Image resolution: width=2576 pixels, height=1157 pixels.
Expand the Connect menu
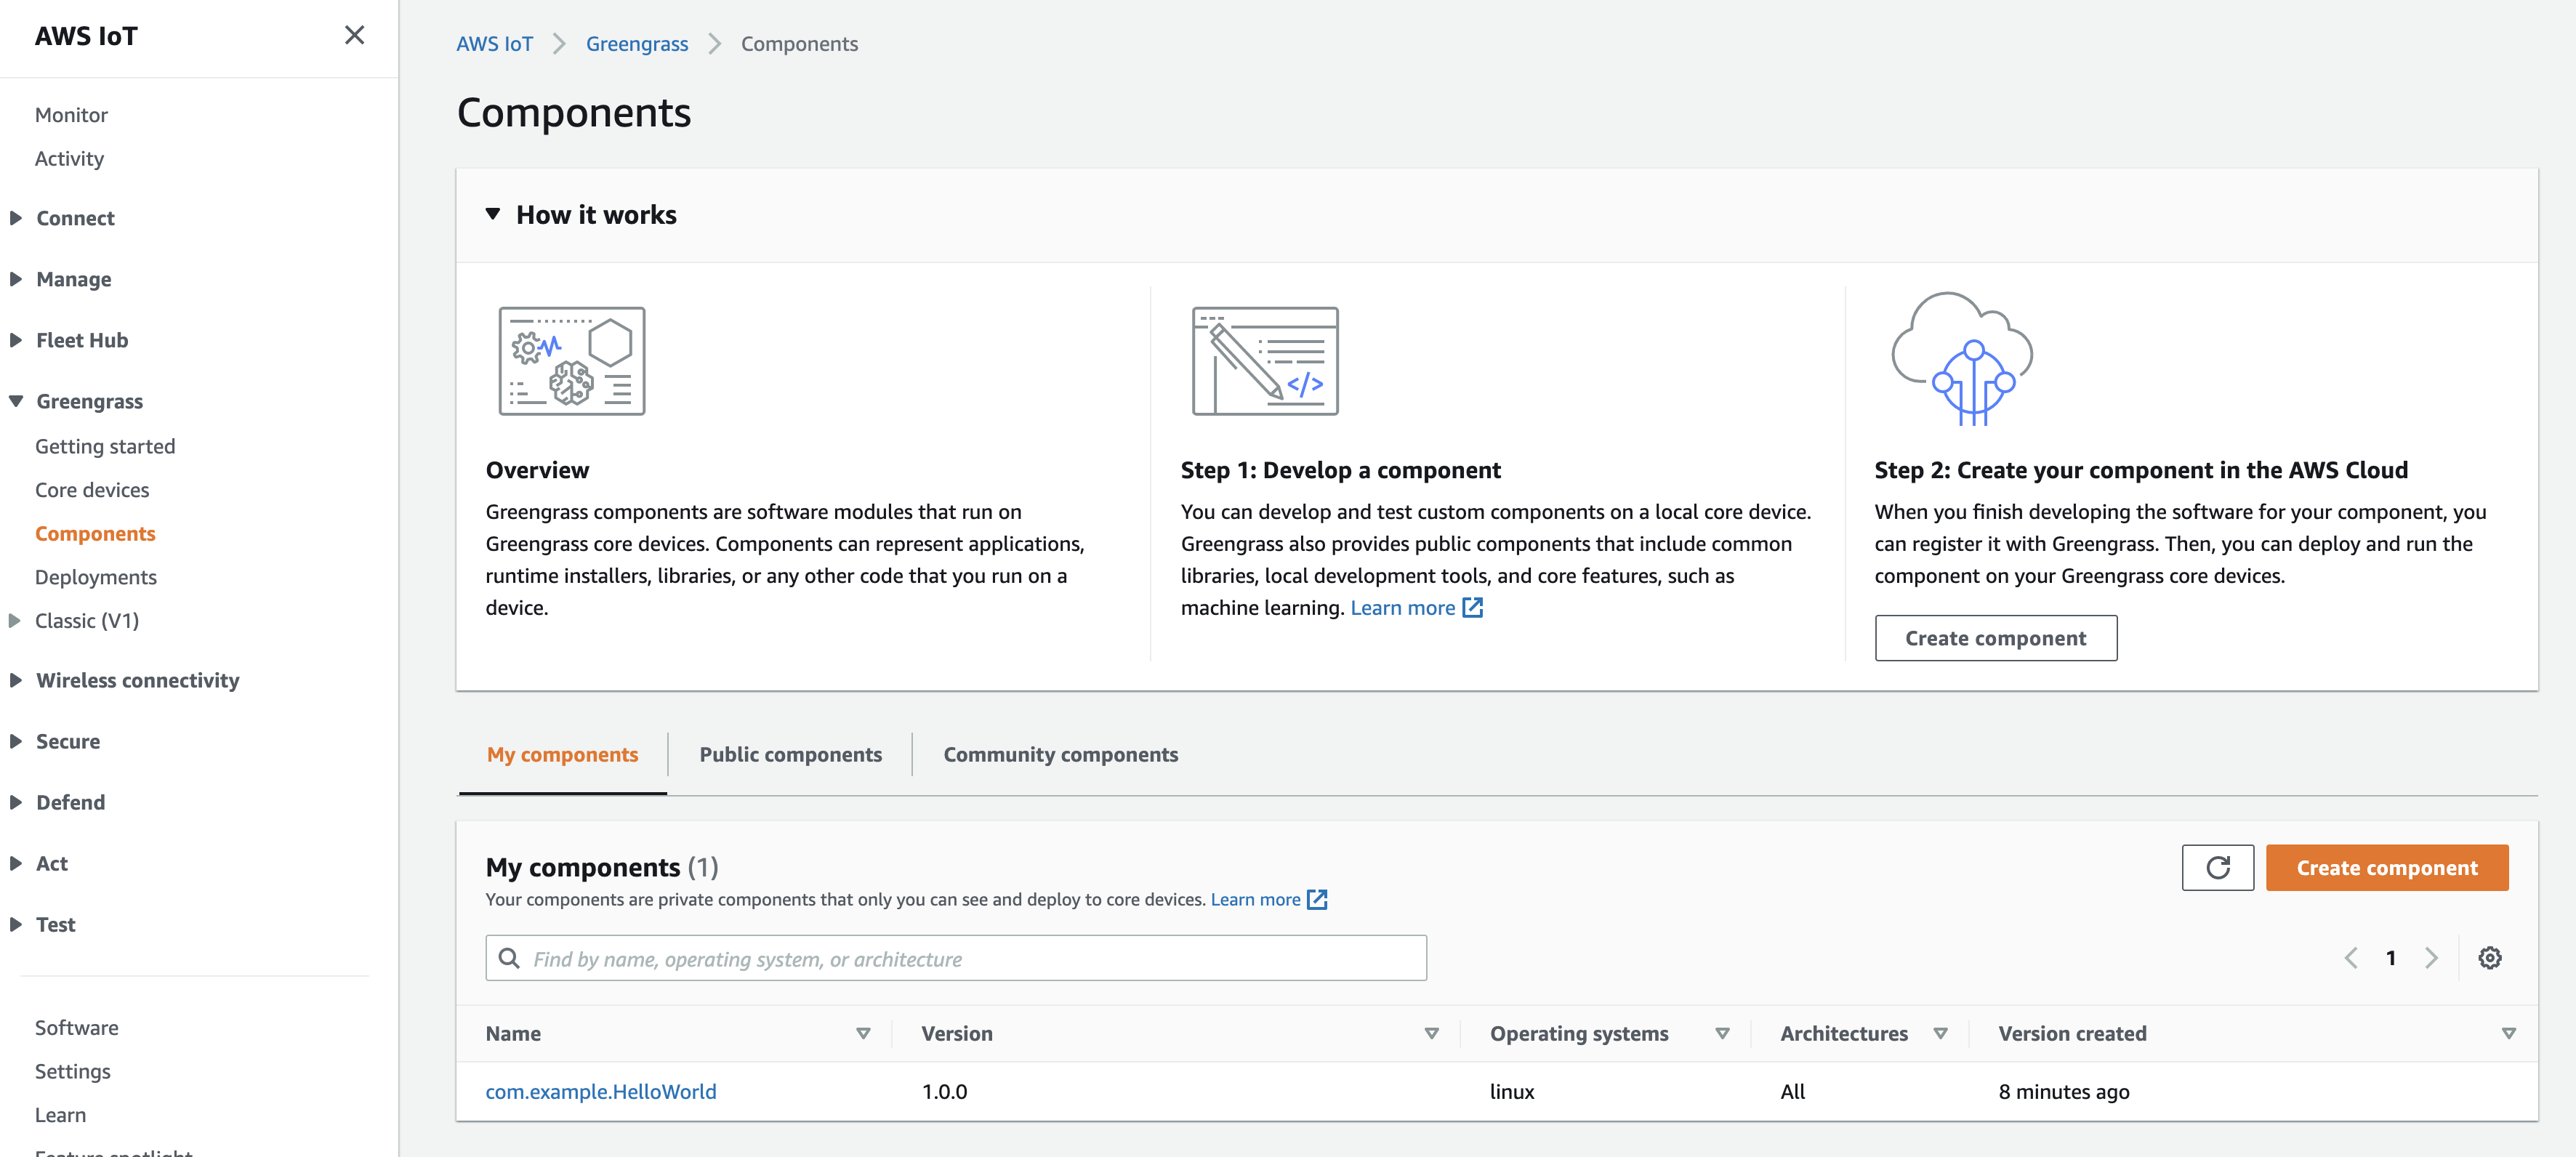tap(16, 218)
